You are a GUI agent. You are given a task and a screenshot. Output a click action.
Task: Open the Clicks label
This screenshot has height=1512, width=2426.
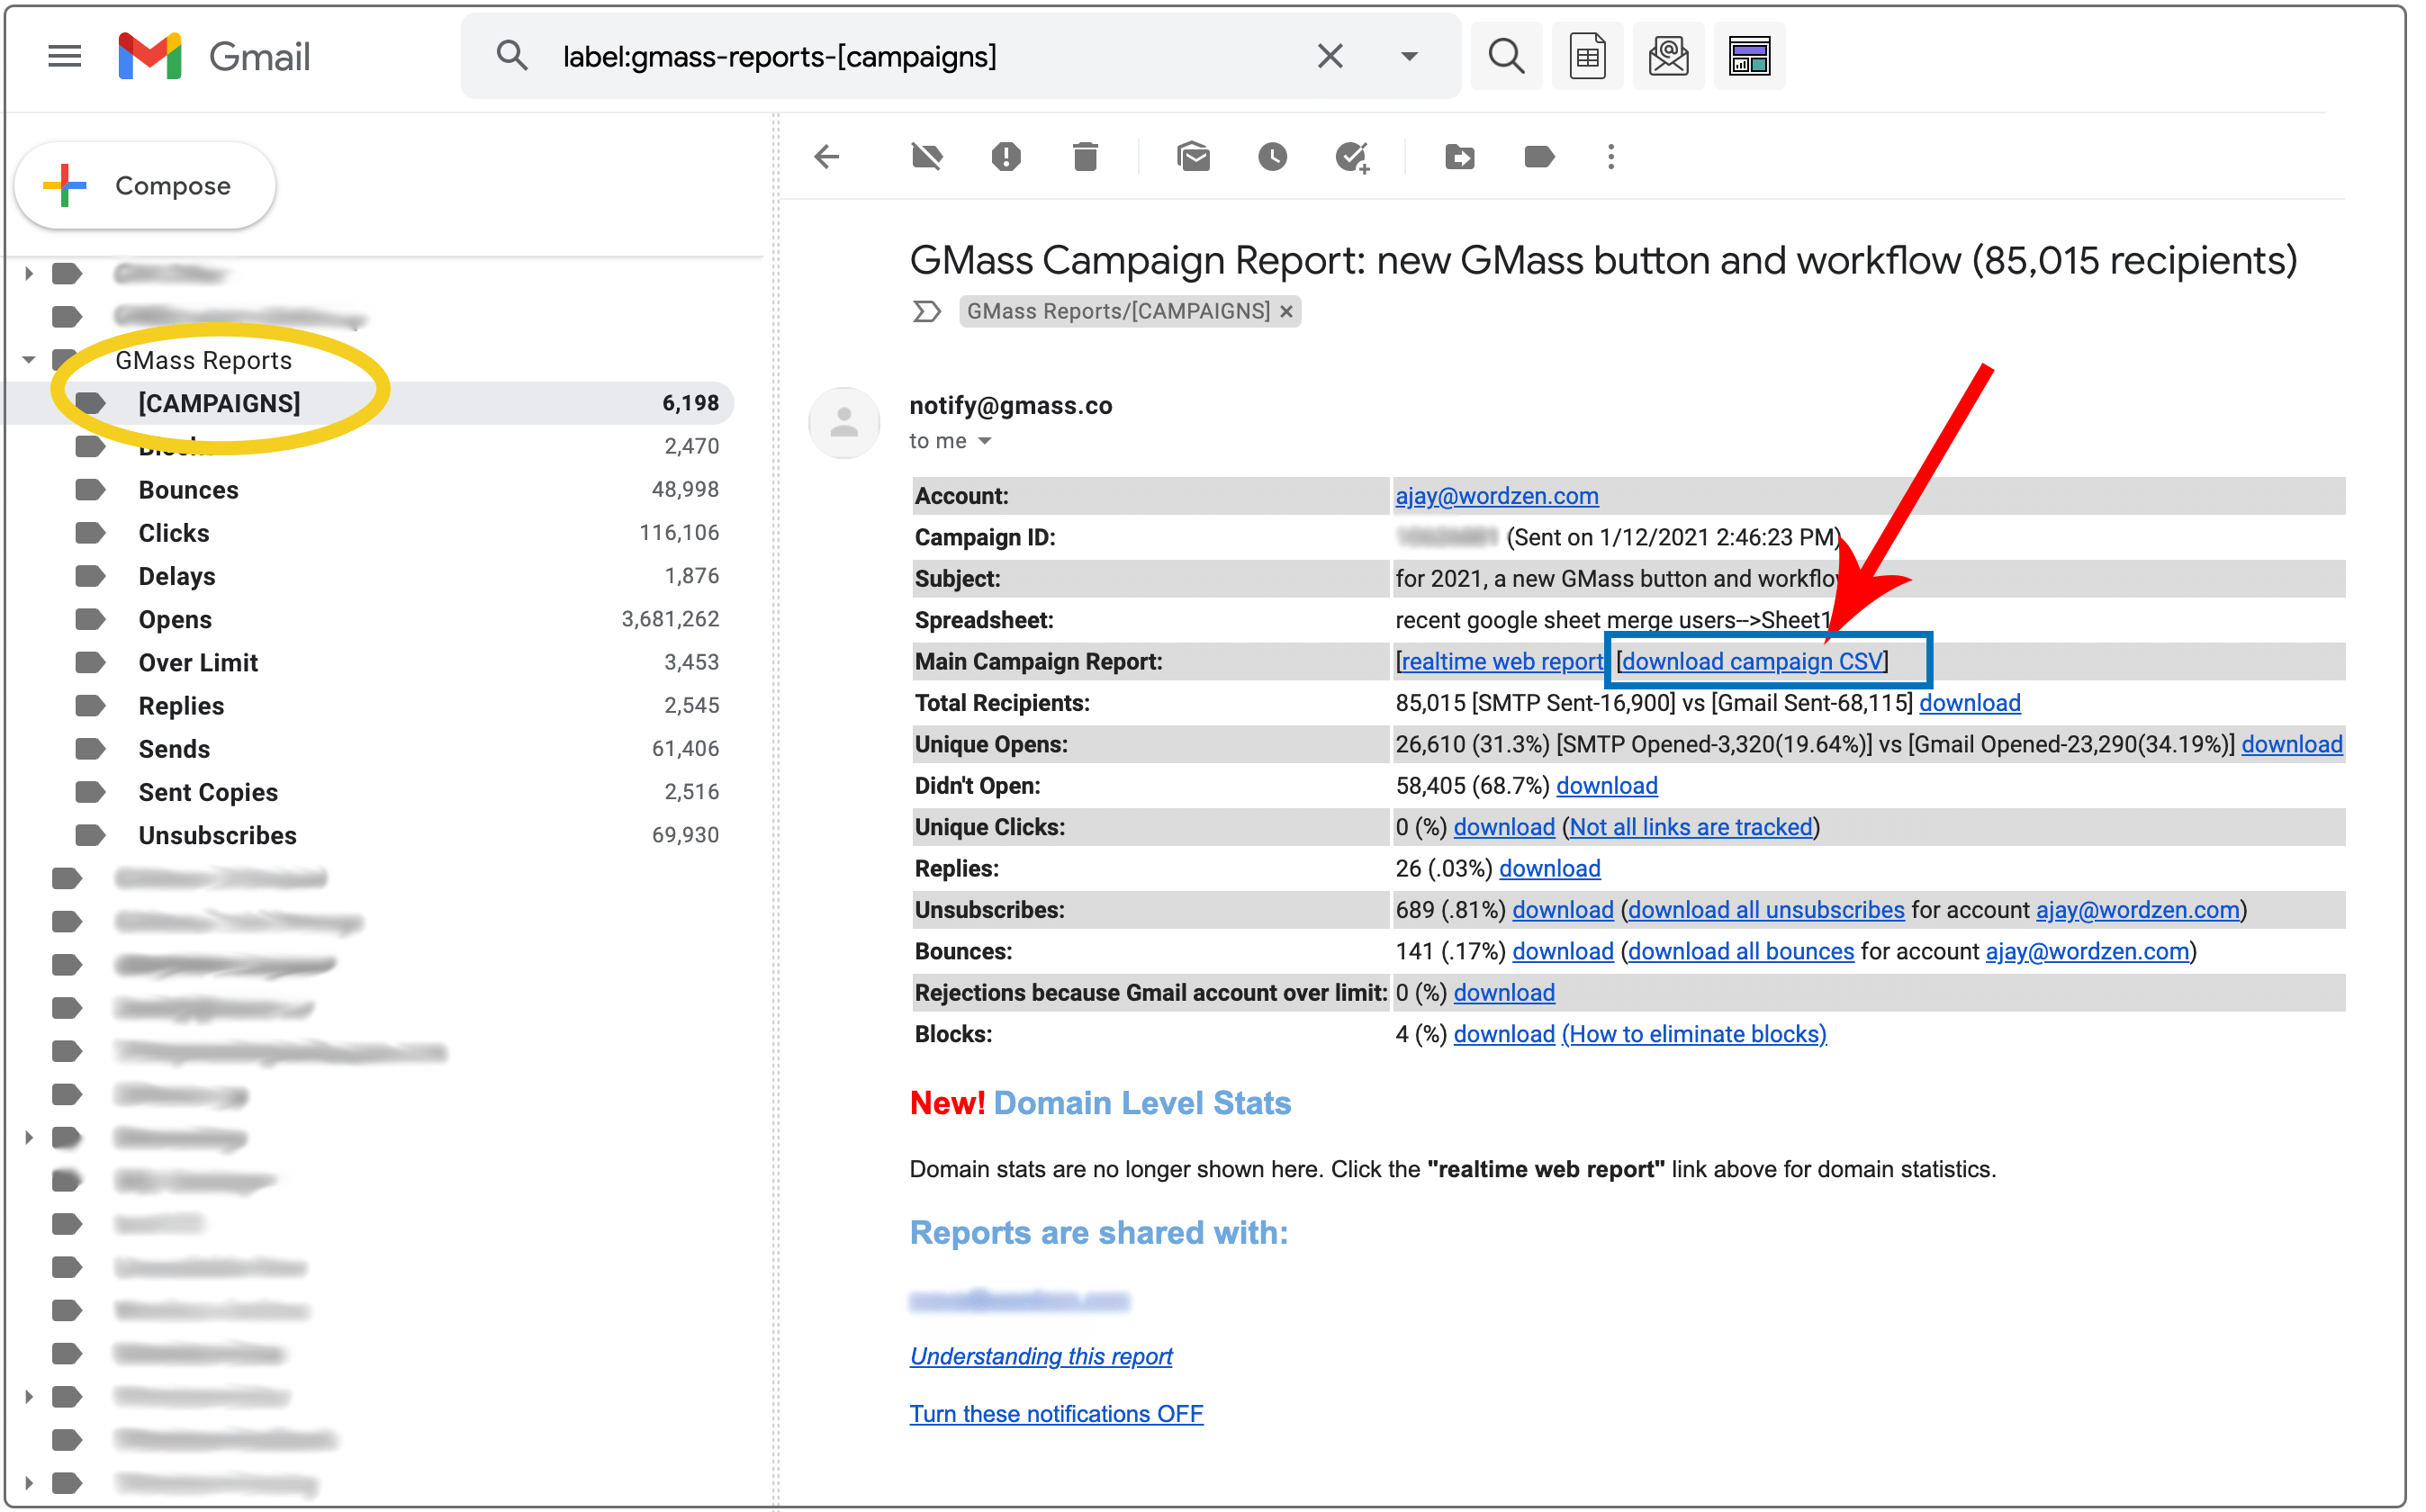(x=174, y=534)
